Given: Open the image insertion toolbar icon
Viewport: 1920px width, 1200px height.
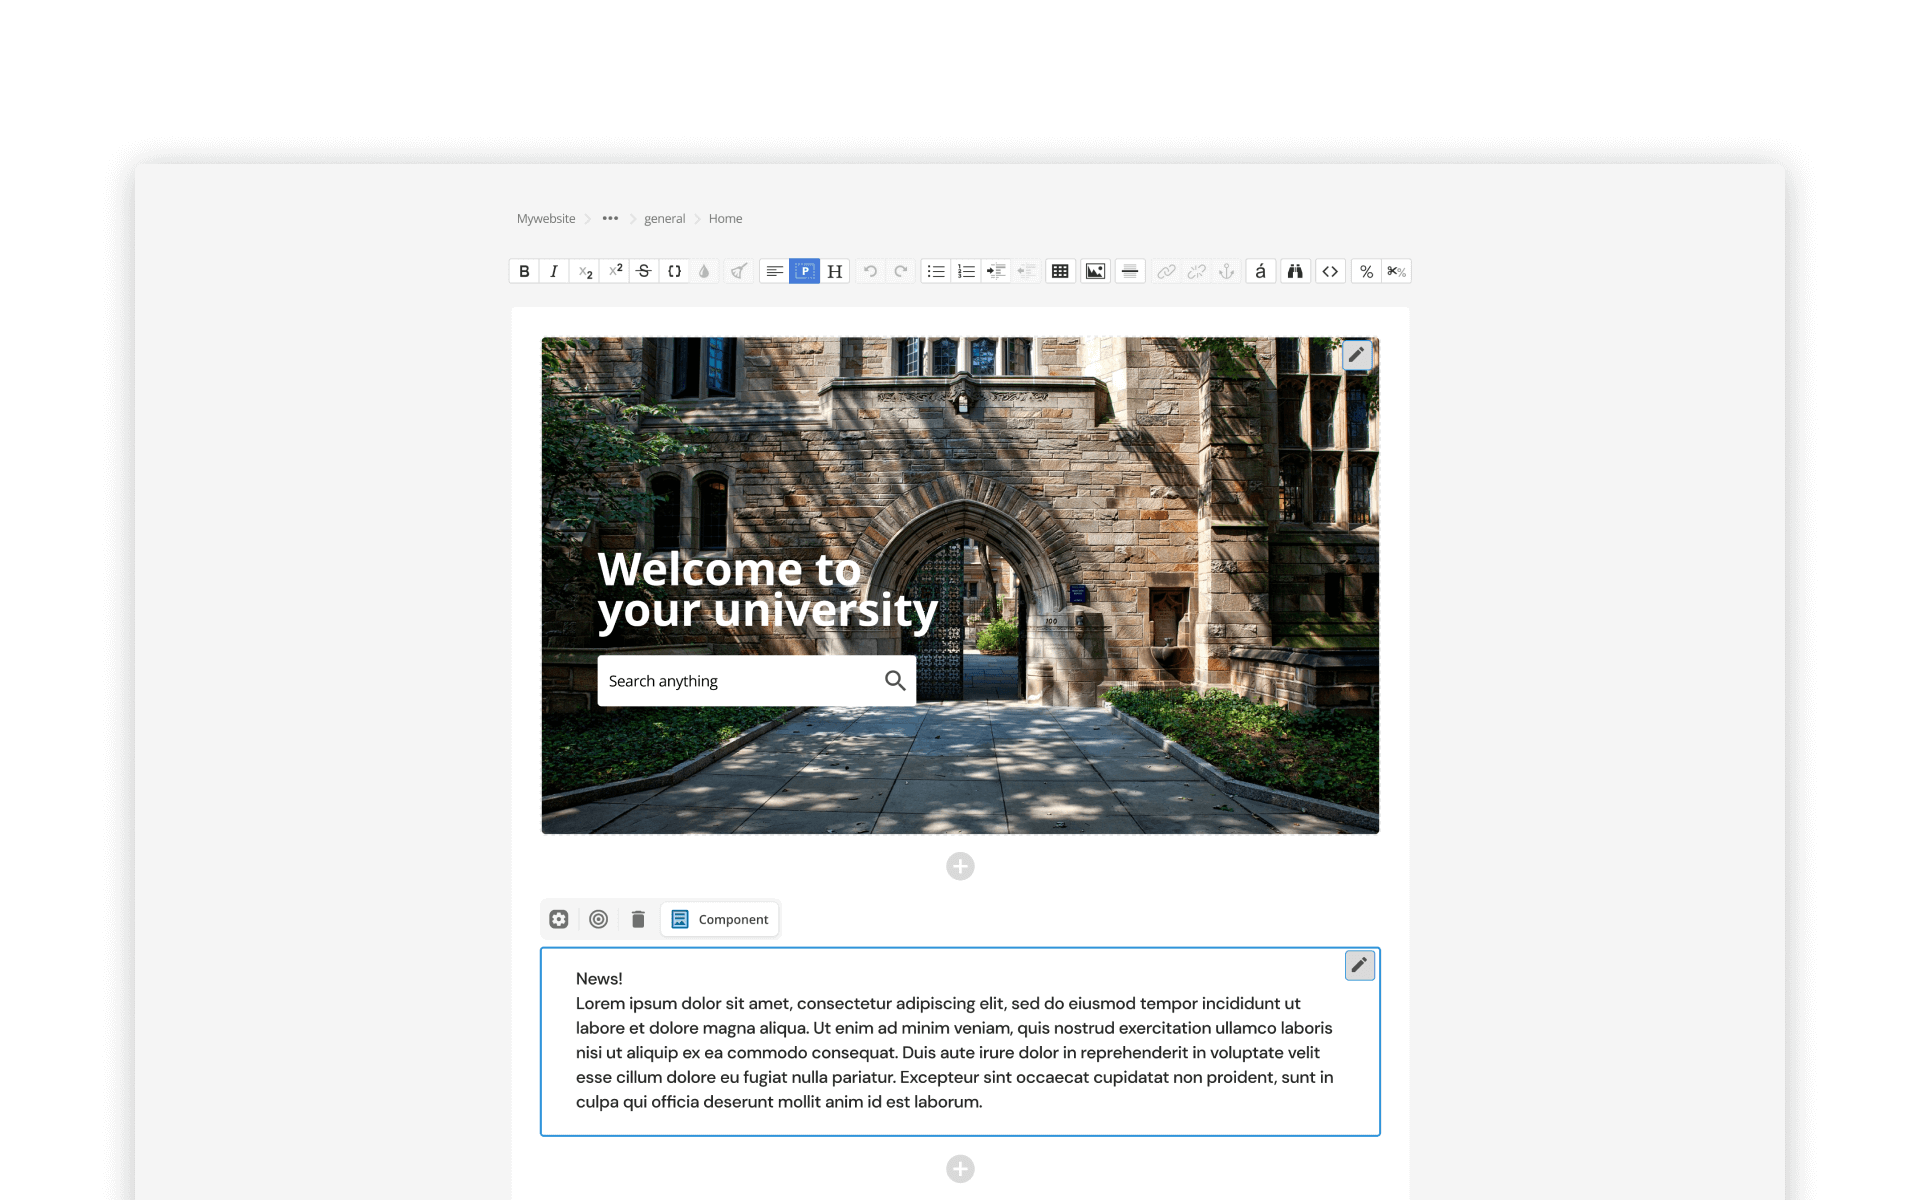Looking at the screenshot, I should pyautogui.click(x=1095, y=271).
